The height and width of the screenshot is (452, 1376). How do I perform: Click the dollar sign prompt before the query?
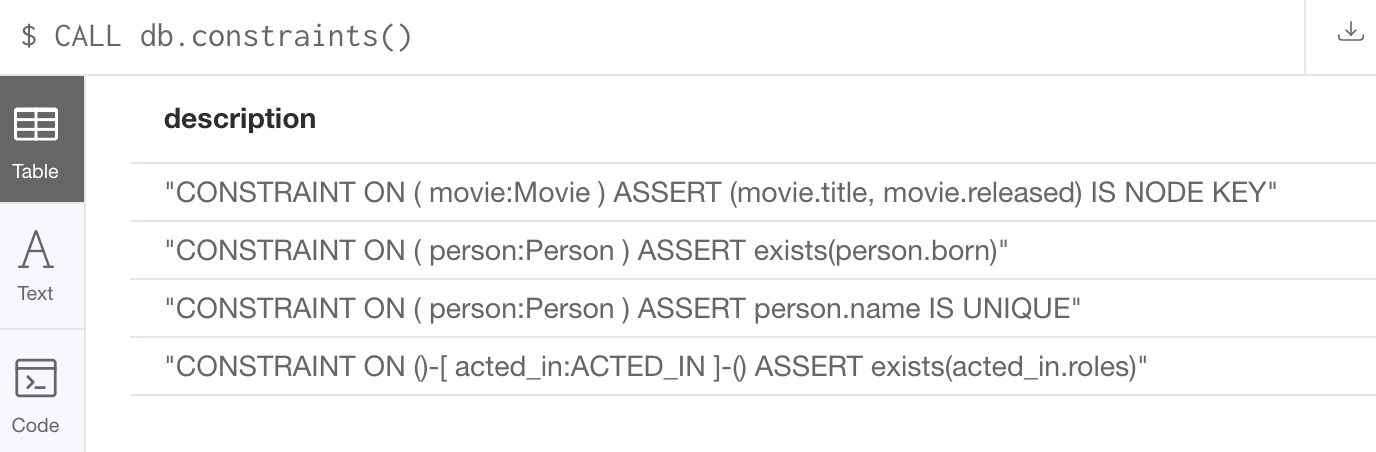point(29,37)
